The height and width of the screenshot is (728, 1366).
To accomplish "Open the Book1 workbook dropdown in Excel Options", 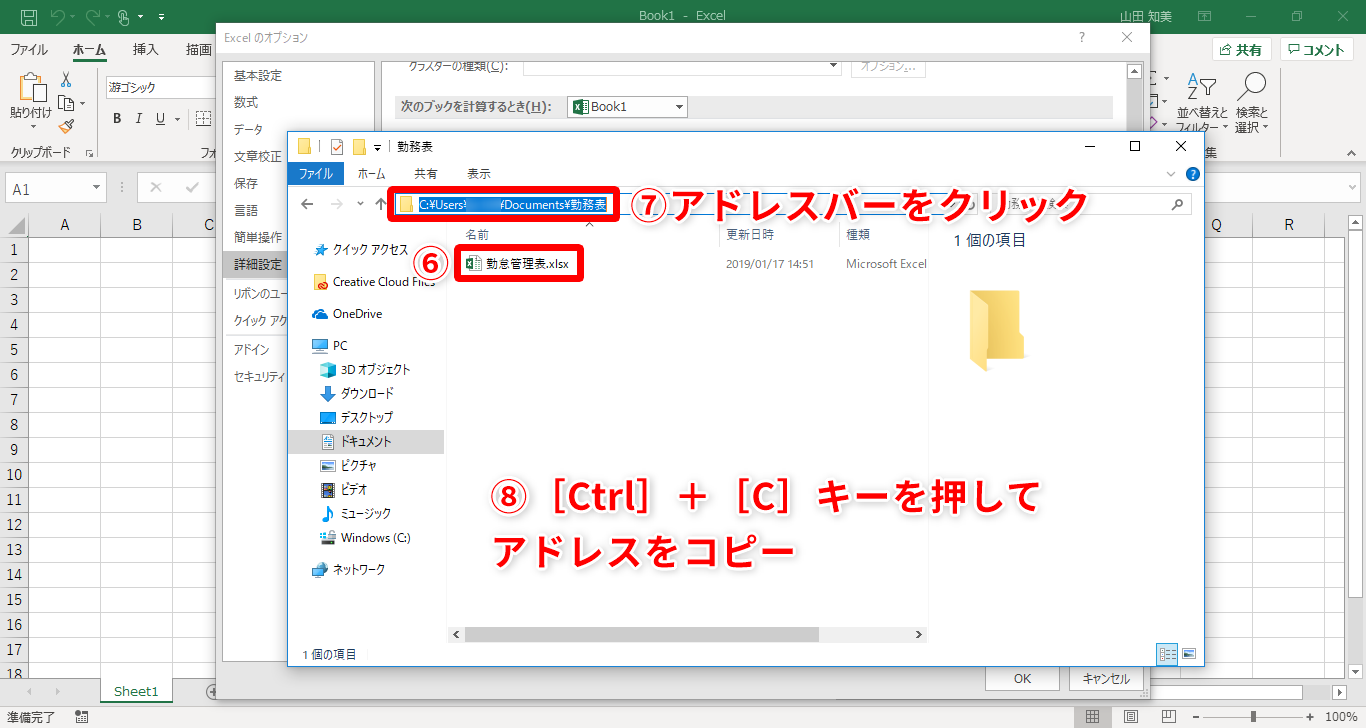I will (679, 107).
